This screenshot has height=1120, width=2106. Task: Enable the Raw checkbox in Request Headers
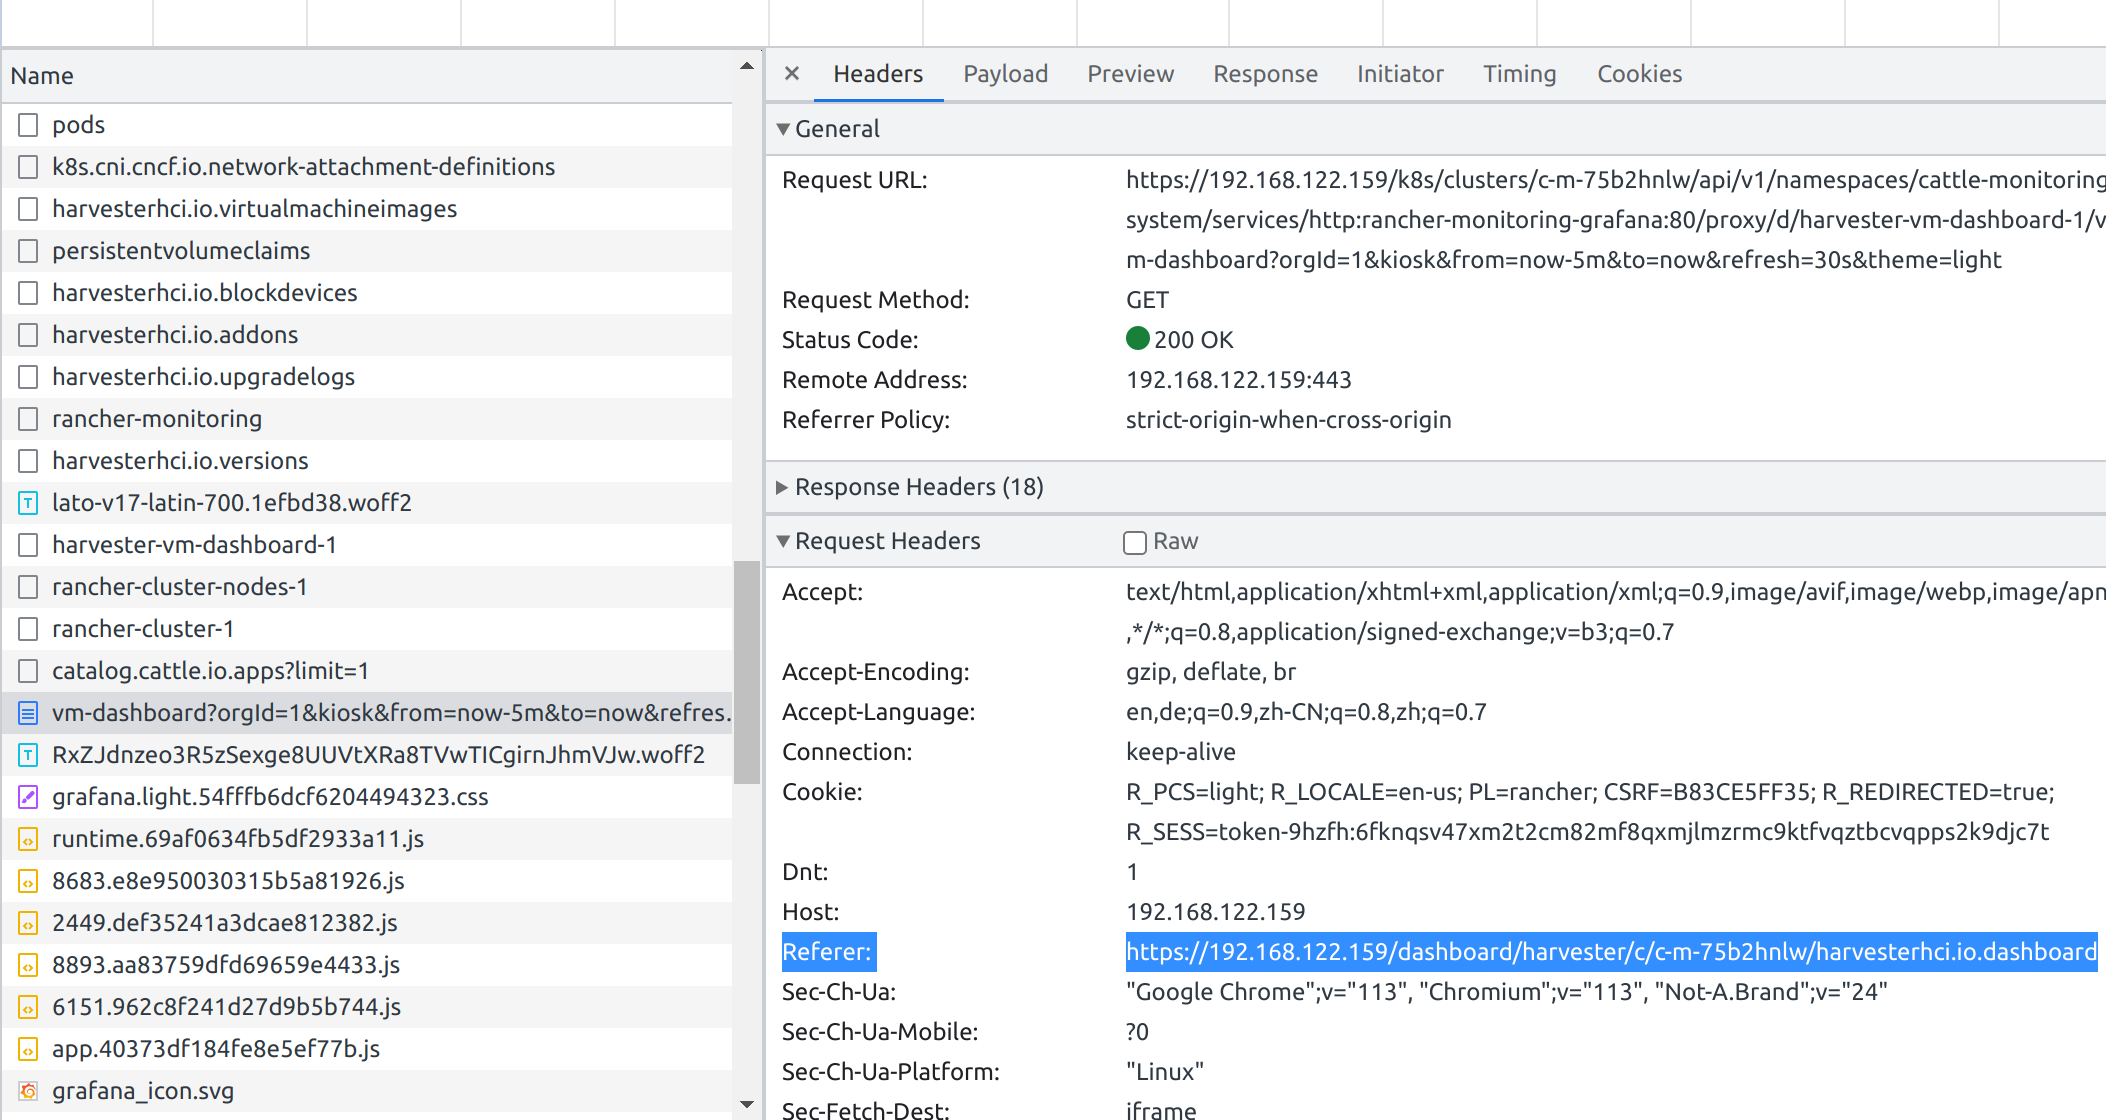[1135, 542]
